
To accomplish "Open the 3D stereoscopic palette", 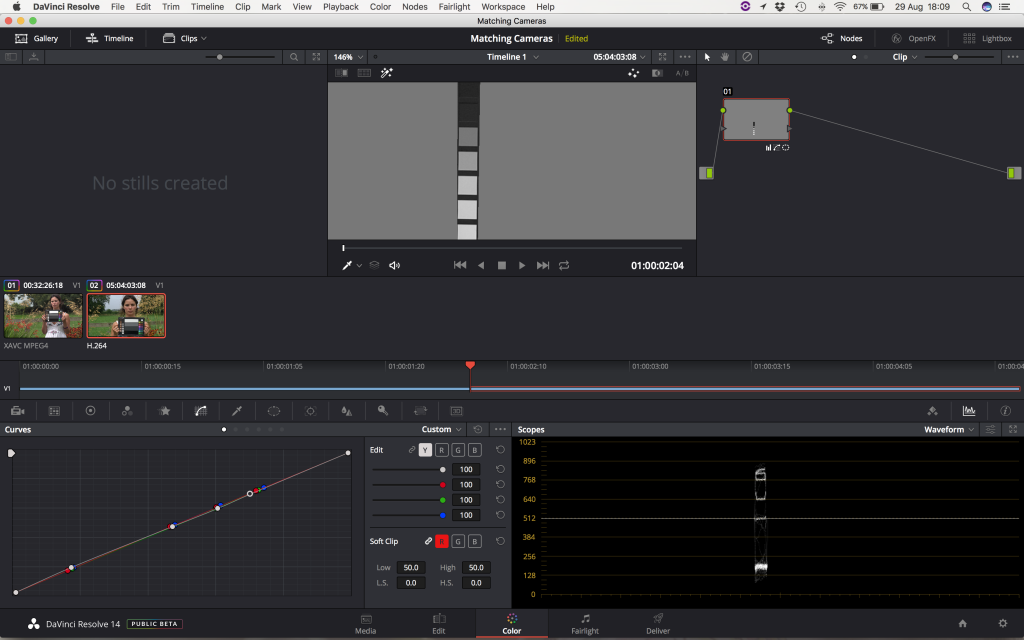I will pos(456,411).
